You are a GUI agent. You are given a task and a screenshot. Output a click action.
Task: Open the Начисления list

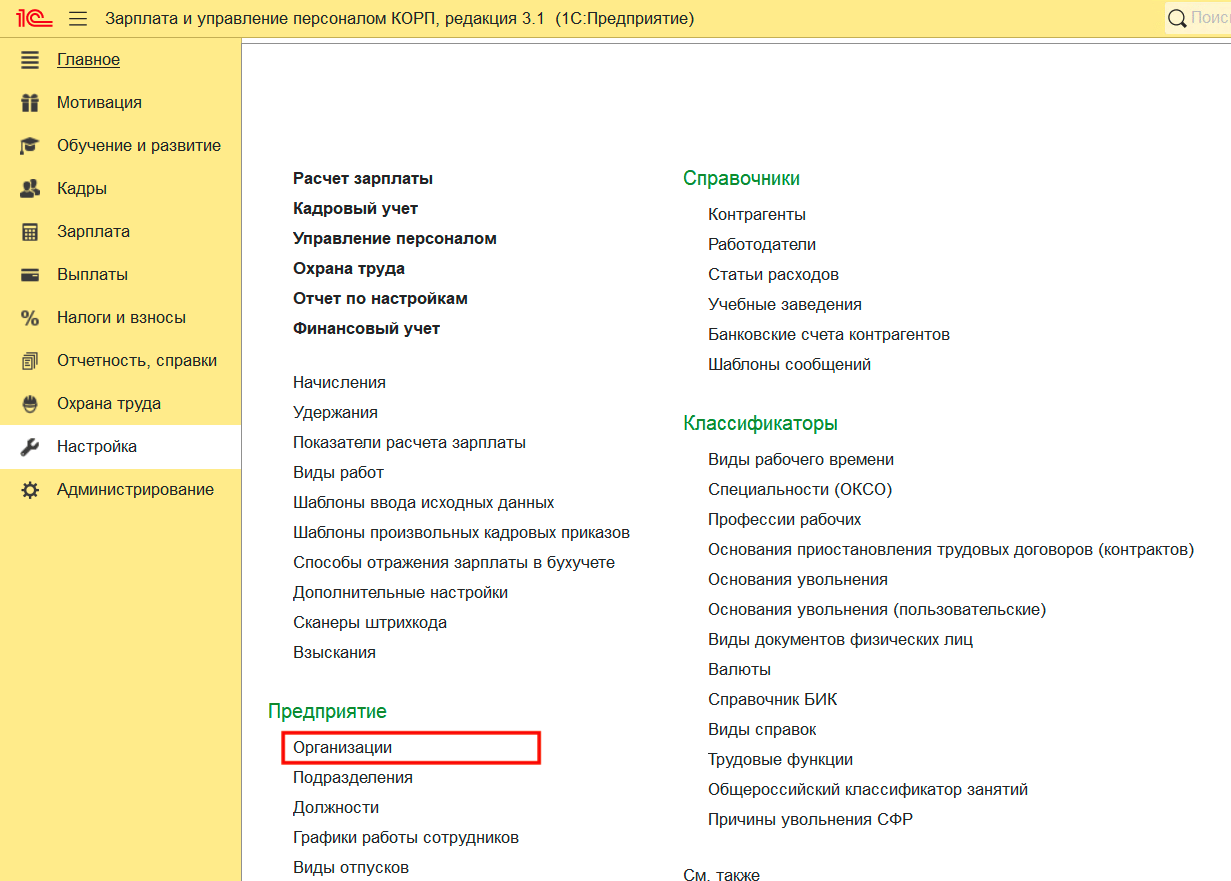(x=339, y=383)
